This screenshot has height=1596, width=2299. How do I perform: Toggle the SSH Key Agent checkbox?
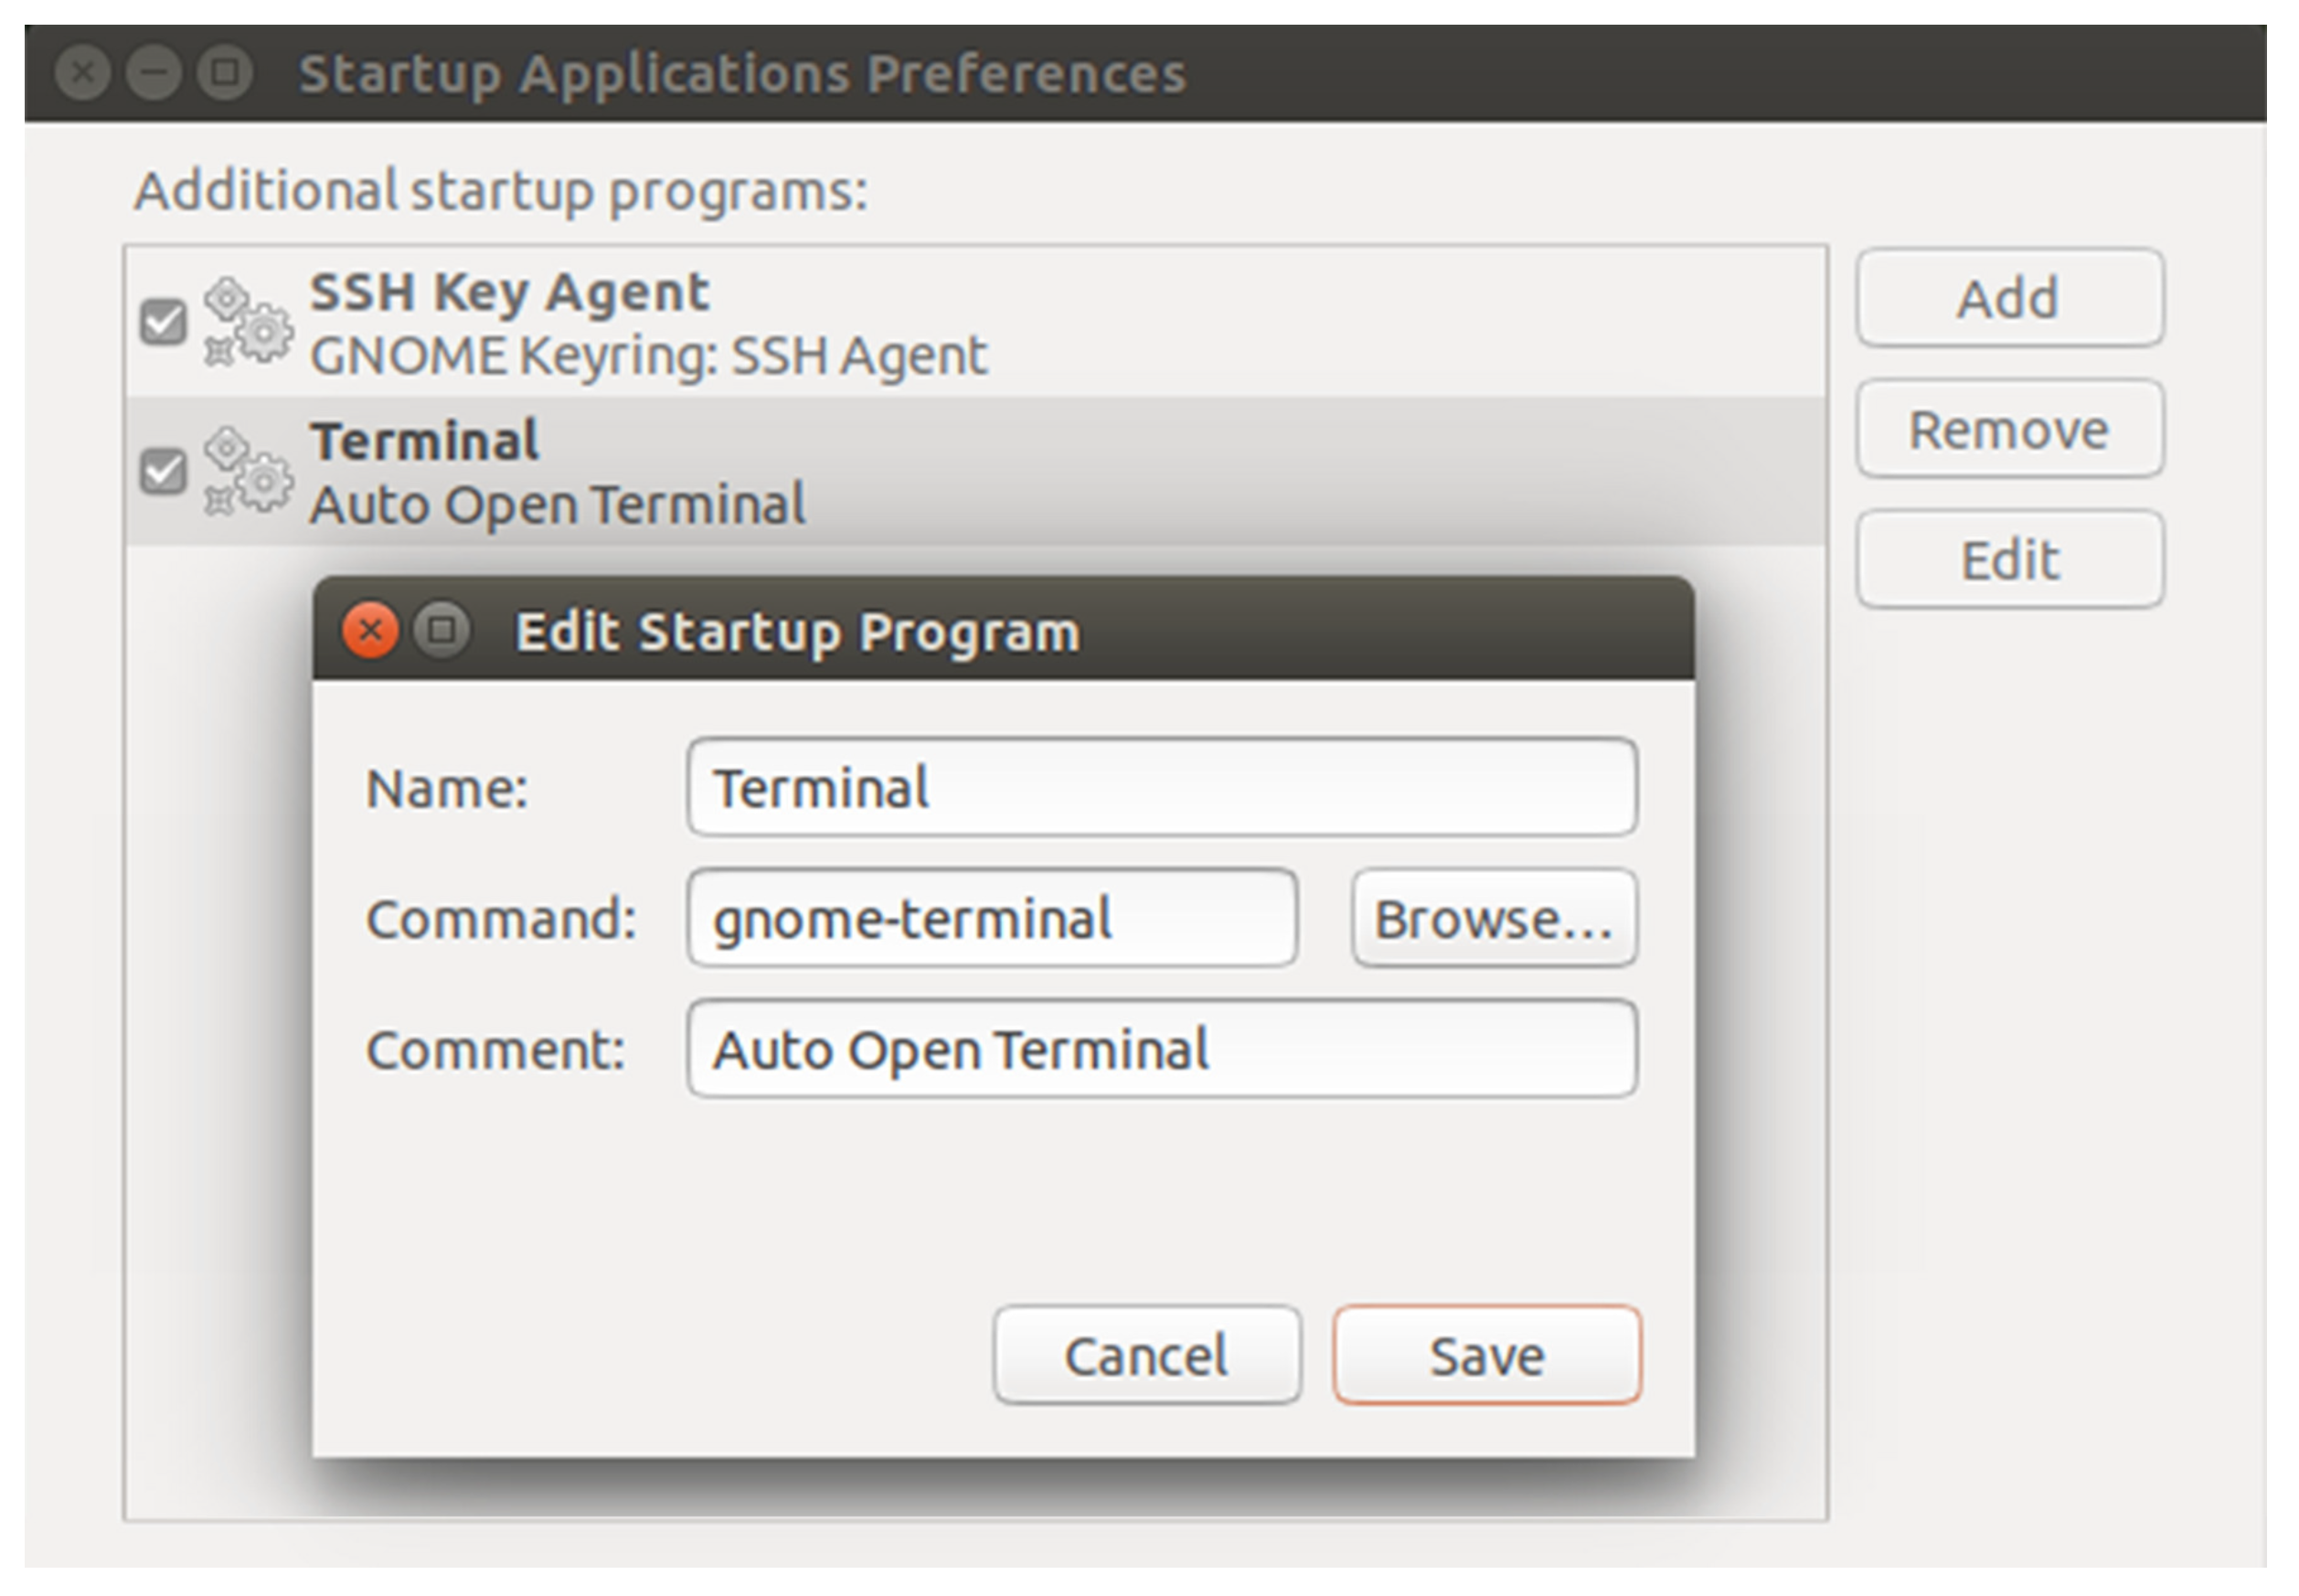[163, 322]
